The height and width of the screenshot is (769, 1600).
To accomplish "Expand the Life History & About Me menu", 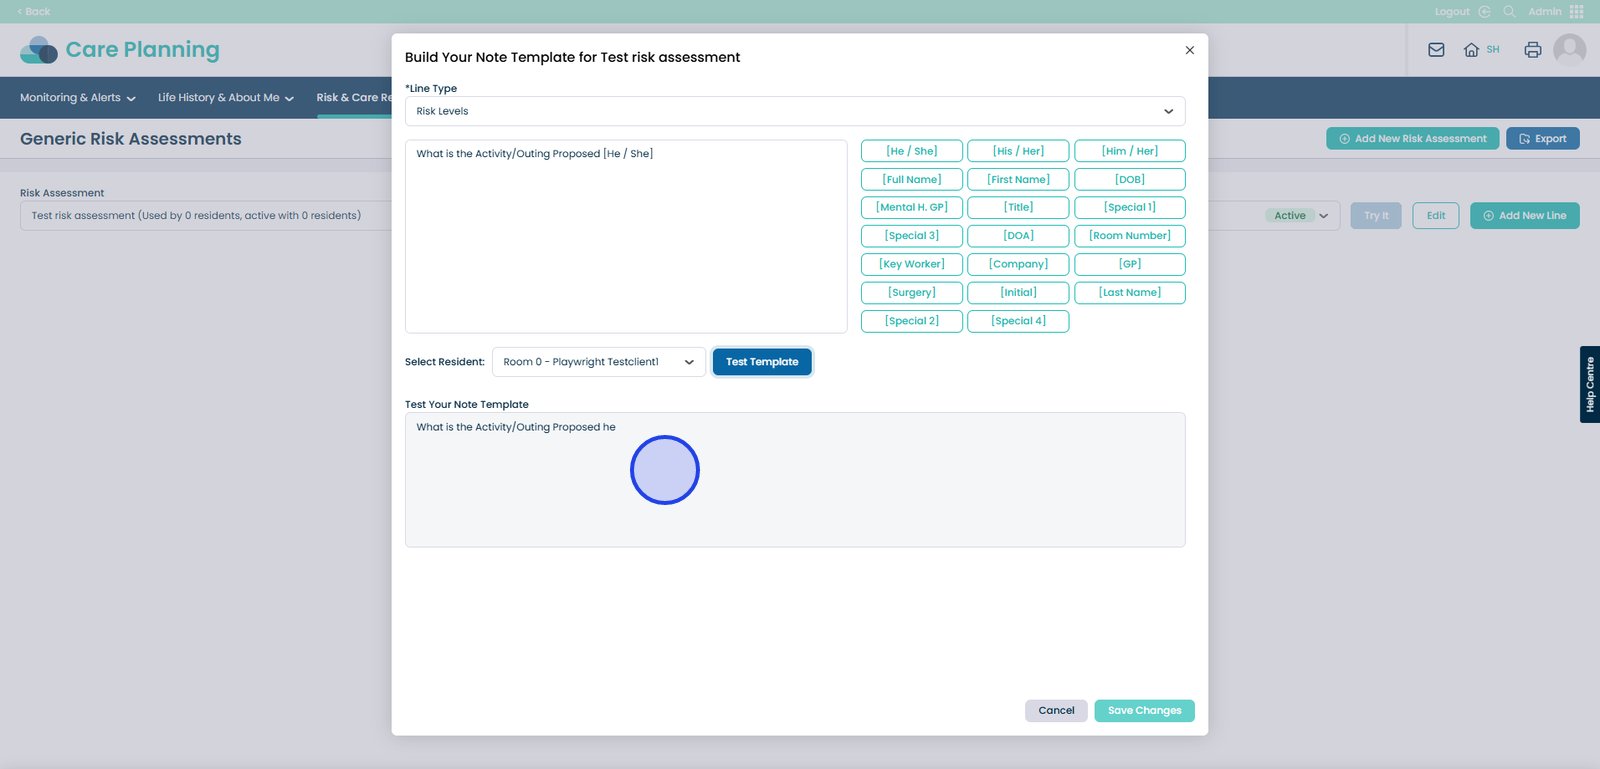I will (226, 98).
